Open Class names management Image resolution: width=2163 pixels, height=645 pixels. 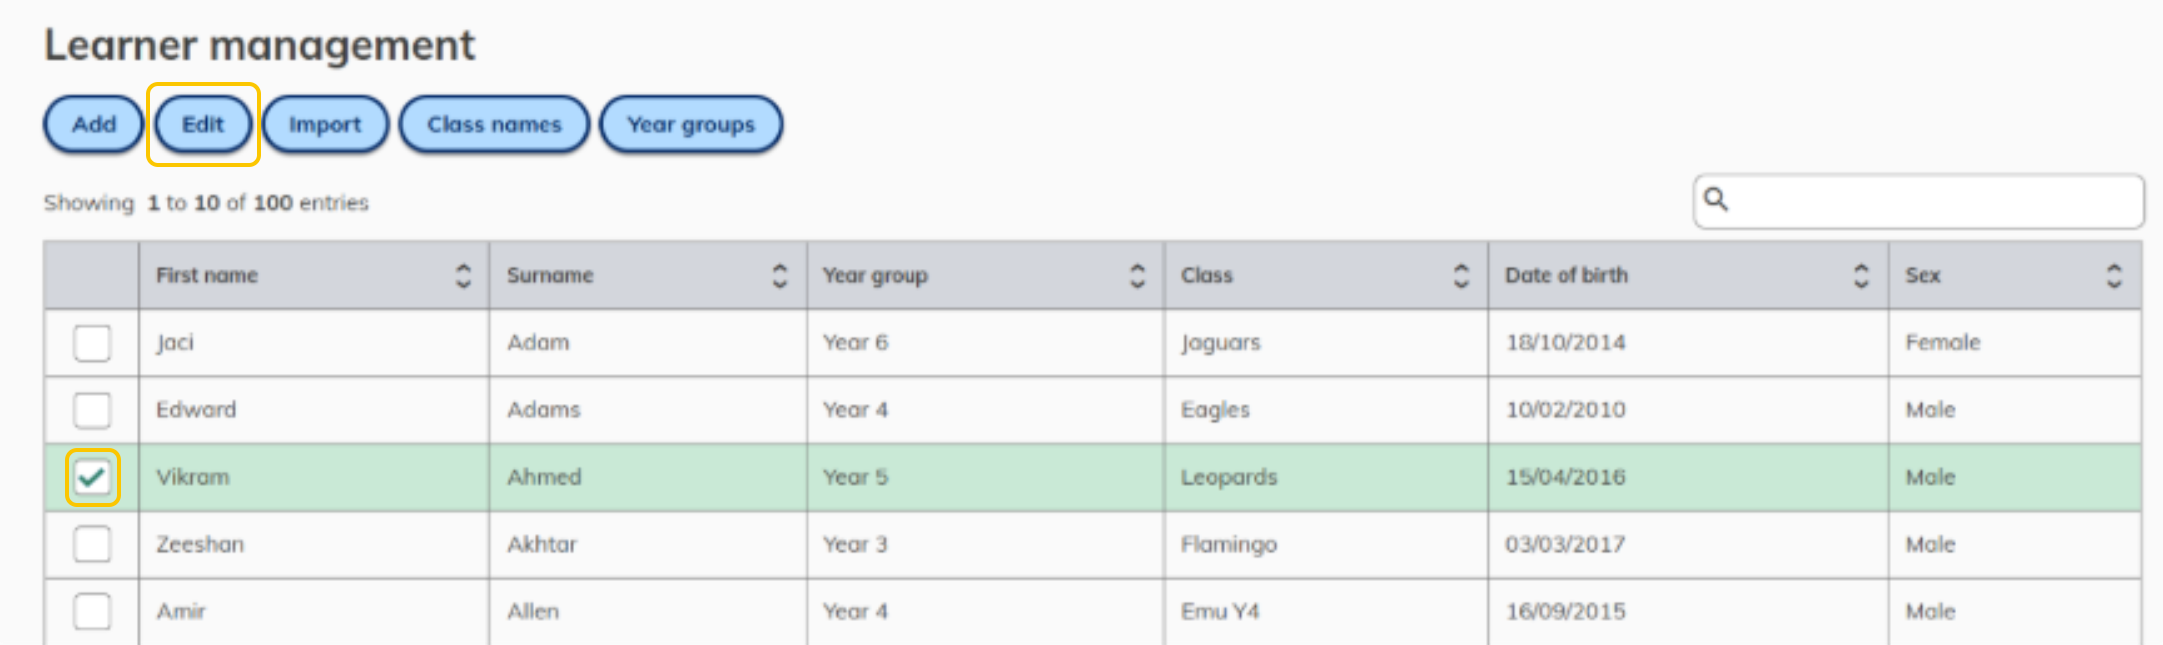click(x=494, y=124)
